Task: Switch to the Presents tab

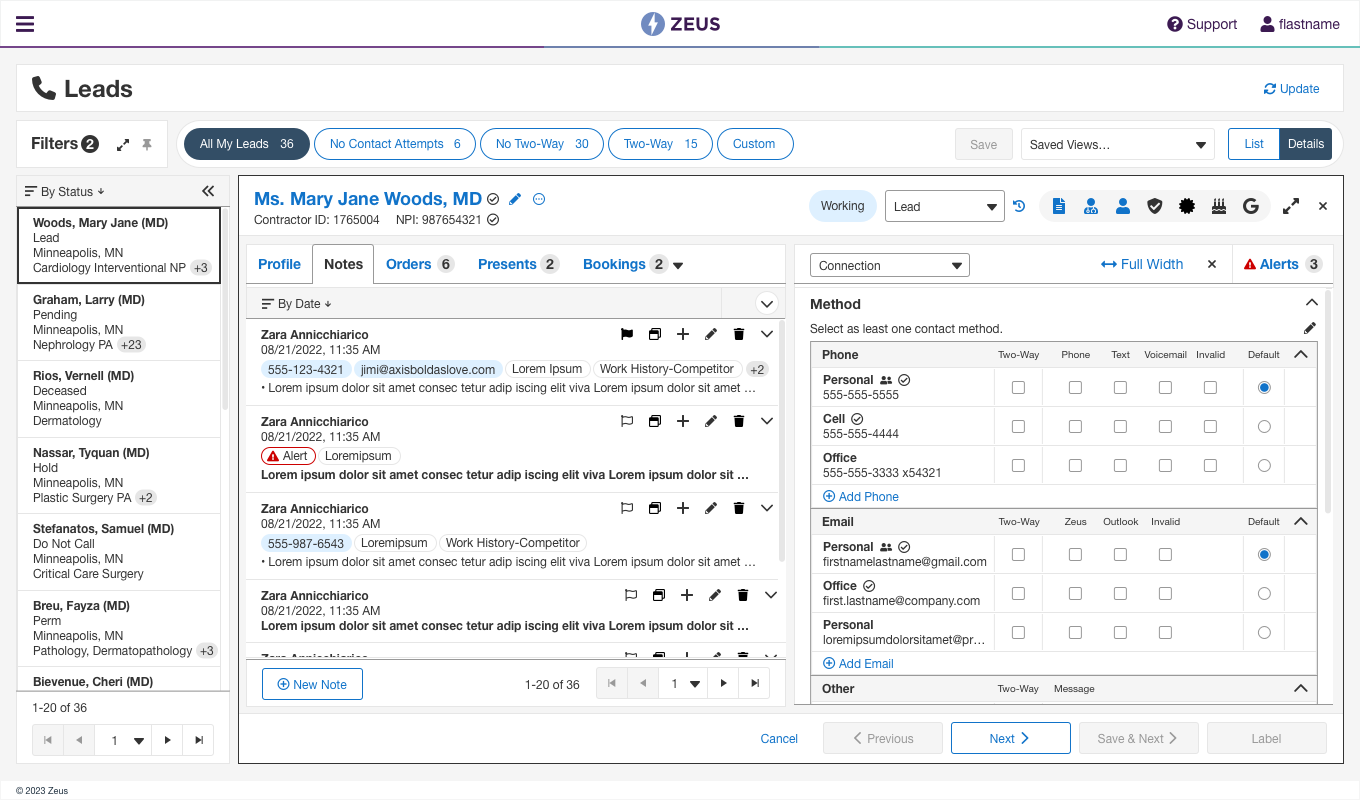Action: [518, 264]
